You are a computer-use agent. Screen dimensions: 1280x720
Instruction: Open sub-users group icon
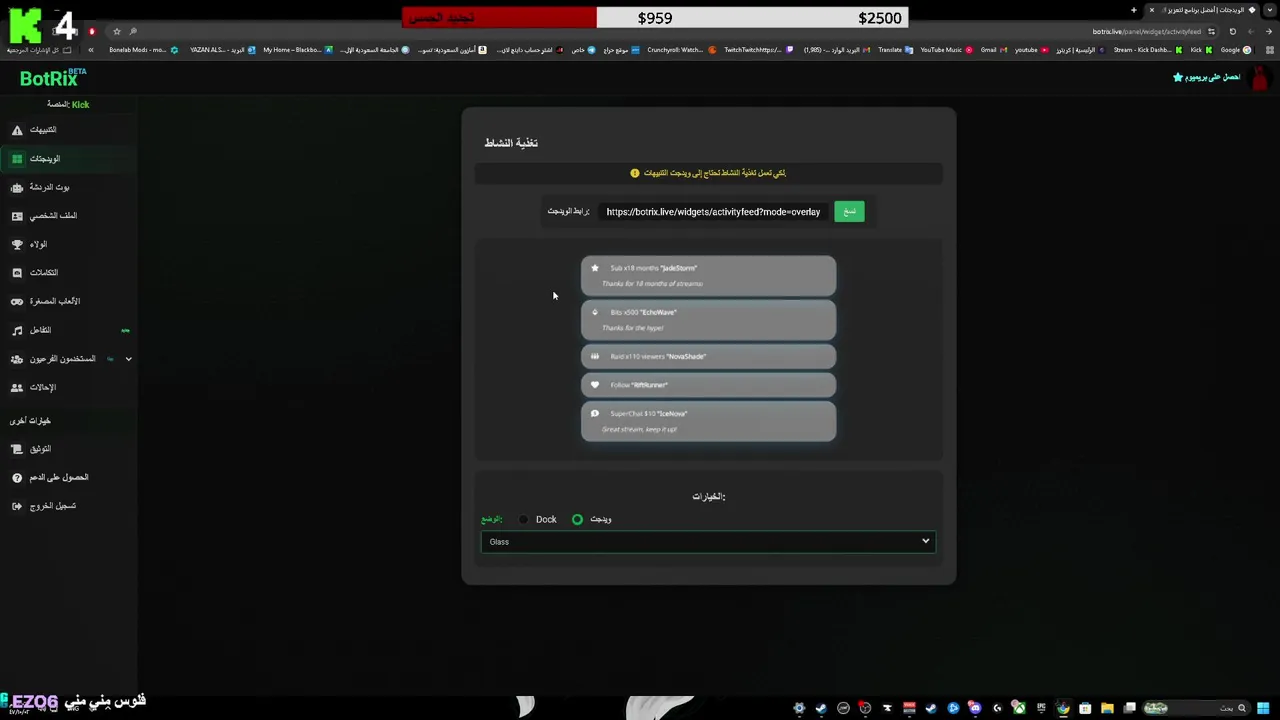coord(17,359)
